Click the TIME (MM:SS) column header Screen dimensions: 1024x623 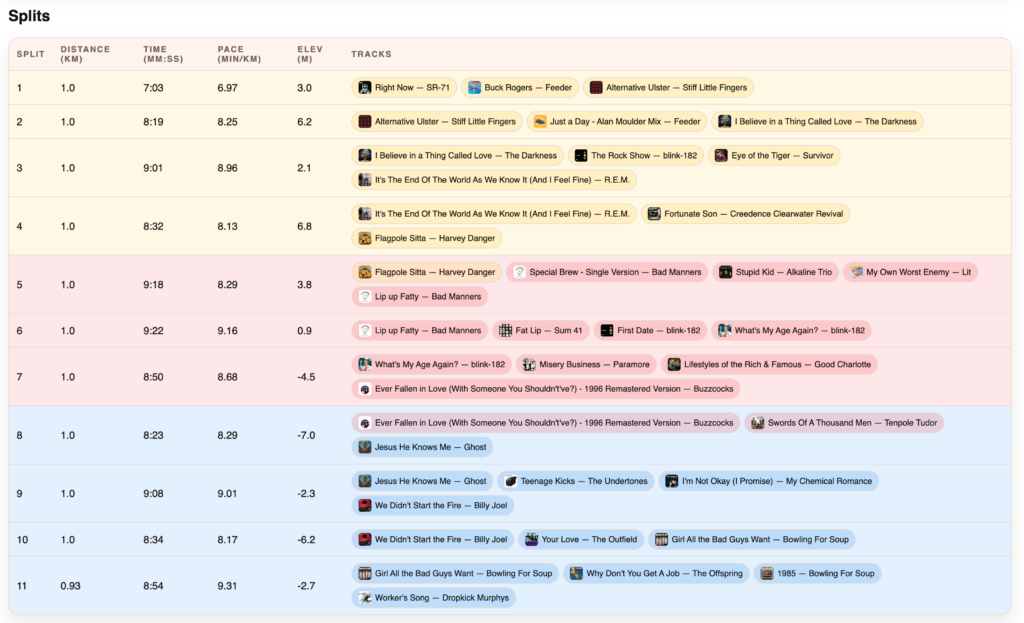[x=163, y=54]
